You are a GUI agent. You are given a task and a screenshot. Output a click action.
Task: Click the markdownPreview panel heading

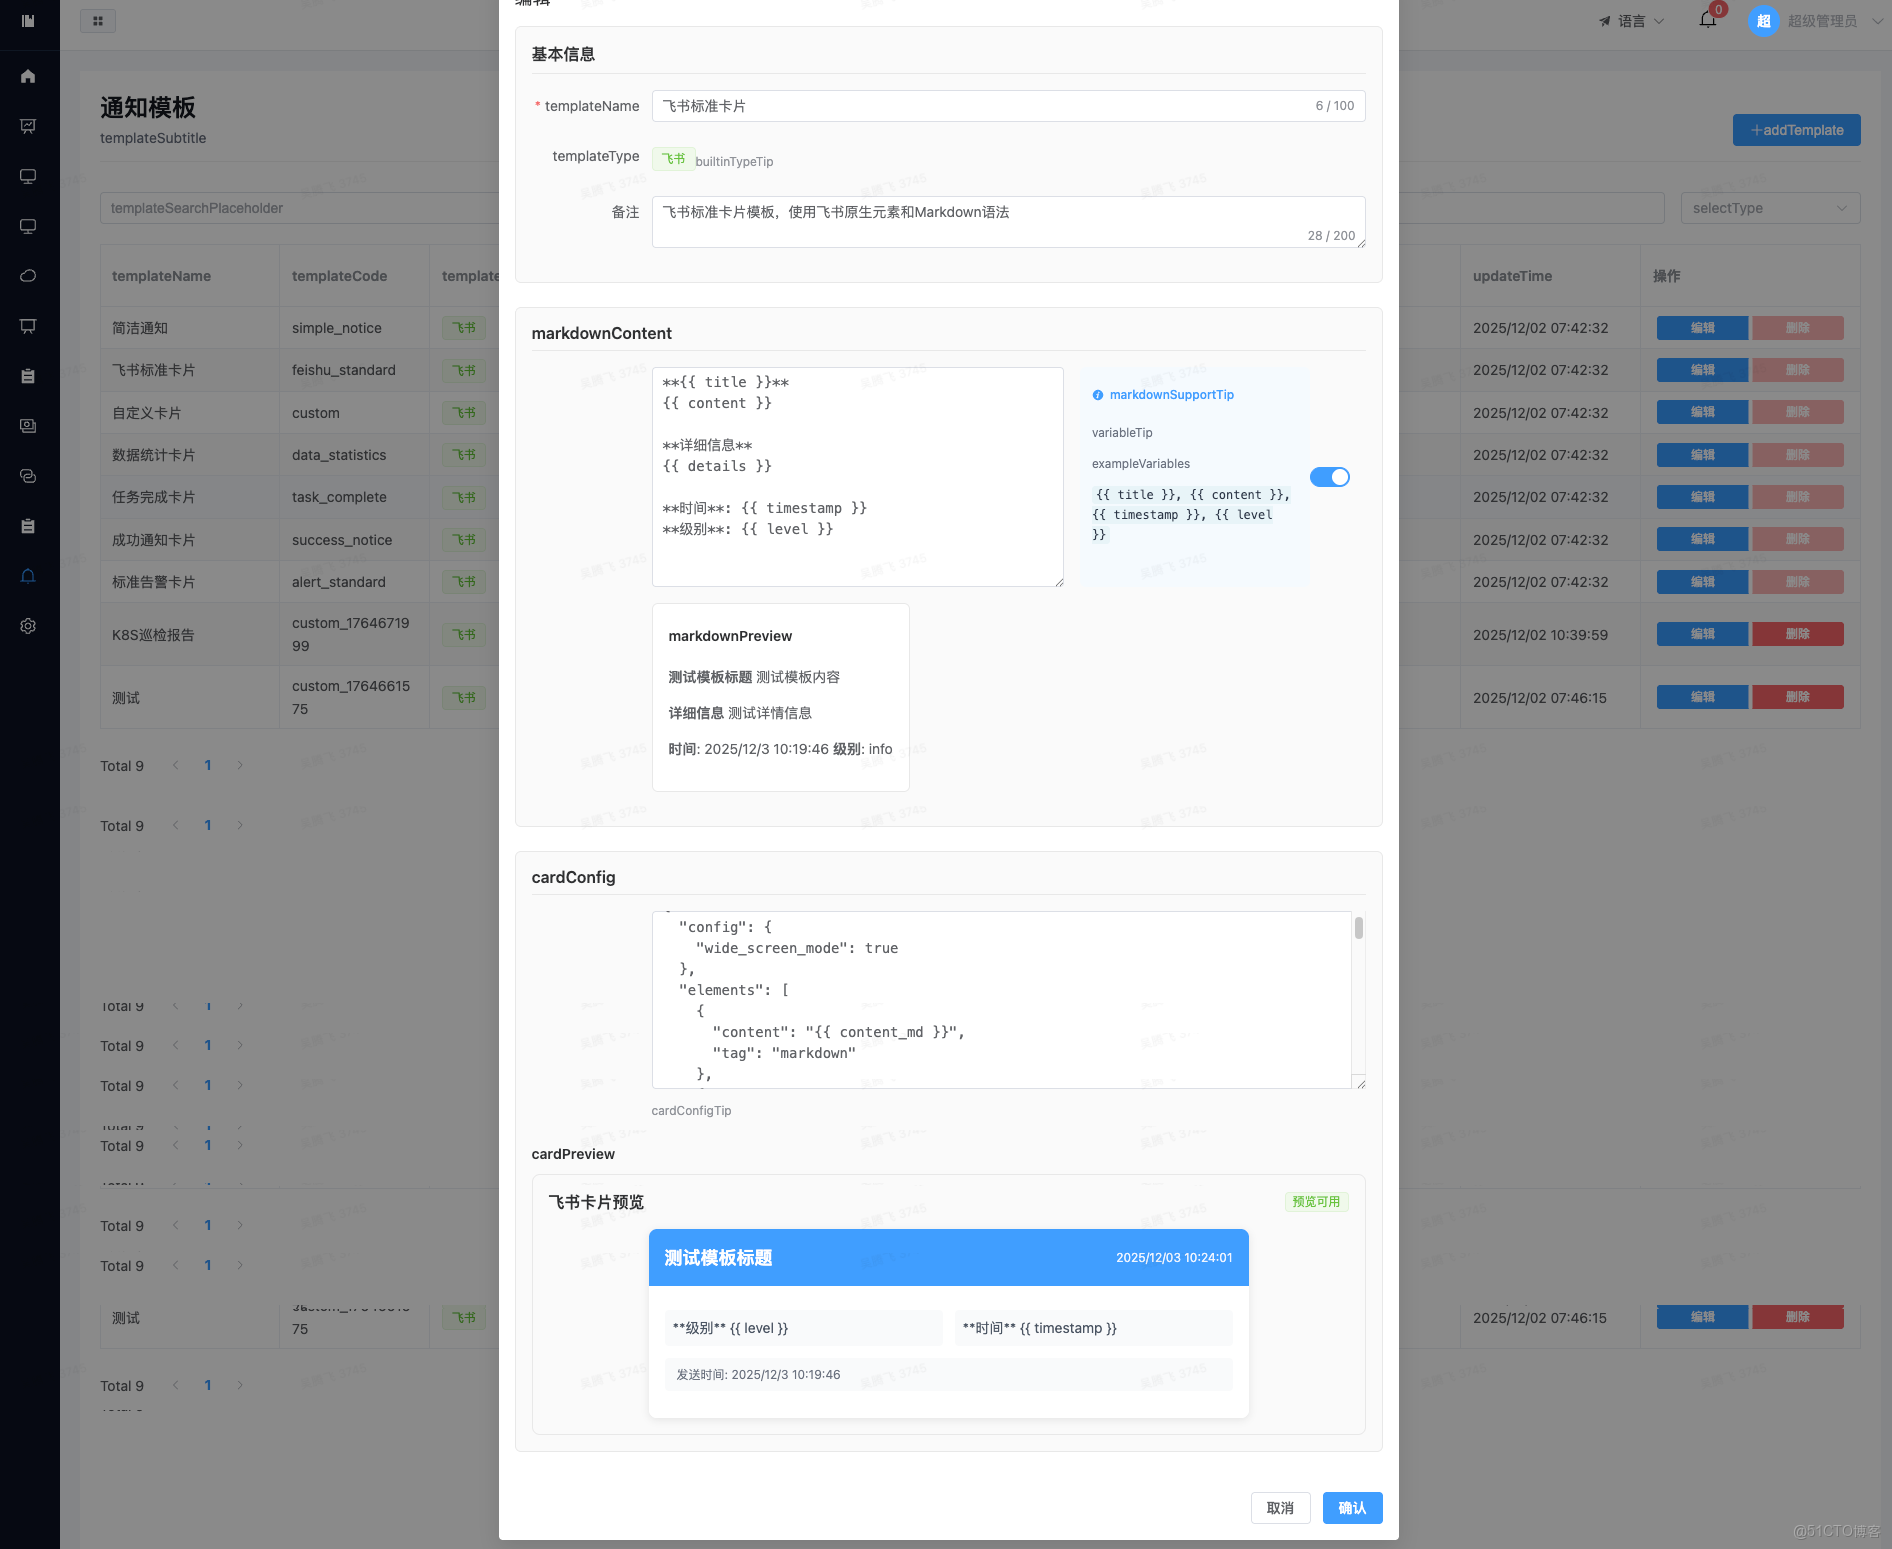click(x=730, y=636)
